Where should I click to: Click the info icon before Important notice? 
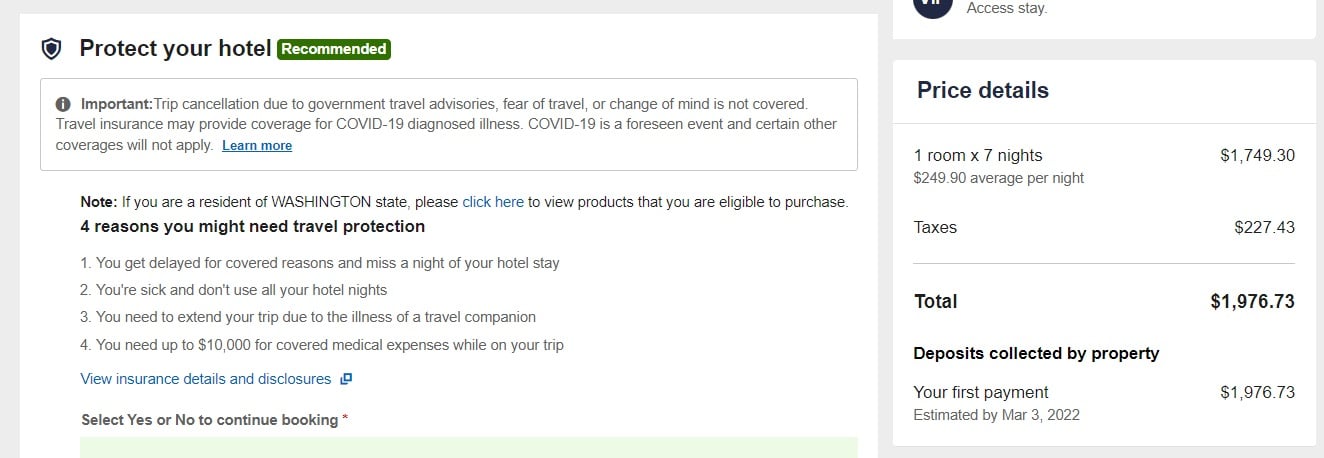point(63,104)
